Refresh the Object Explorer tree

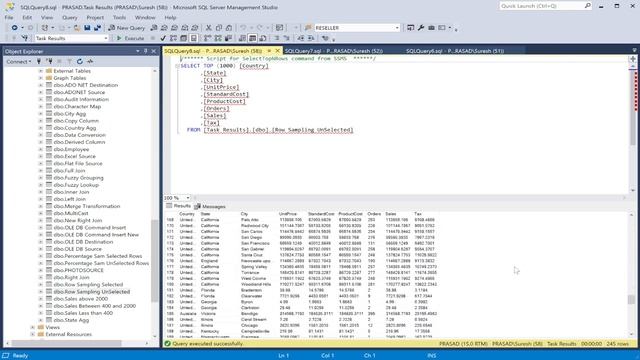point(80,61)
